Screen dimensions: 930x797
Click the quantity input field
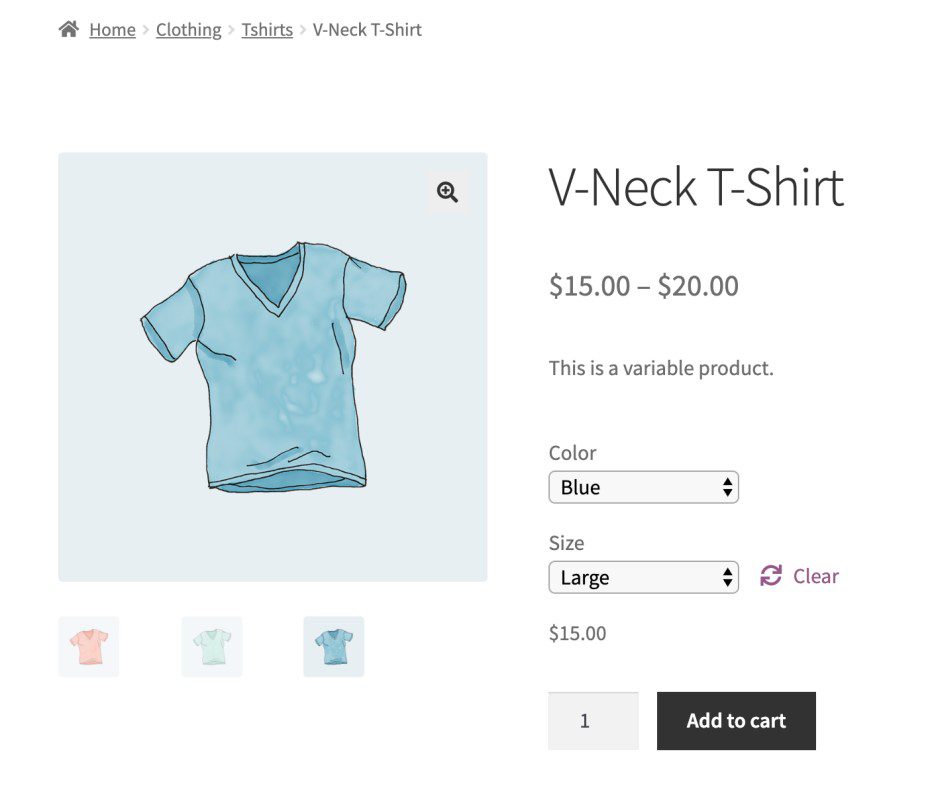pyautogui.click(x=593, y=720)
